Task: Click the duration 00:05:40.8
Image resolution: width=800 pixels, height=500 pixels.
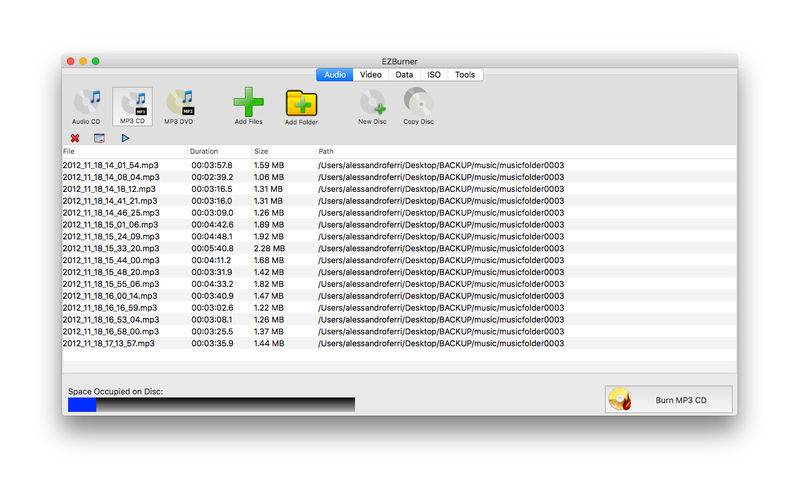Action: coord(212,248)
